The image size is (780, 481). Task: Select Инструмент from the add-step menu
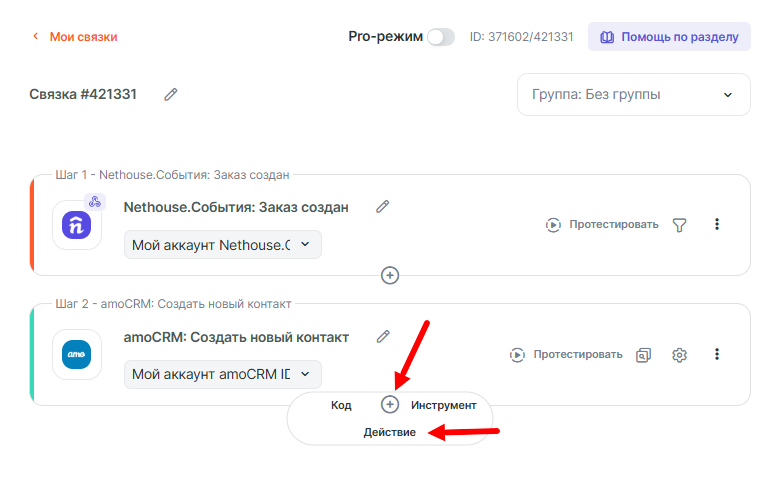coord(443,405)
